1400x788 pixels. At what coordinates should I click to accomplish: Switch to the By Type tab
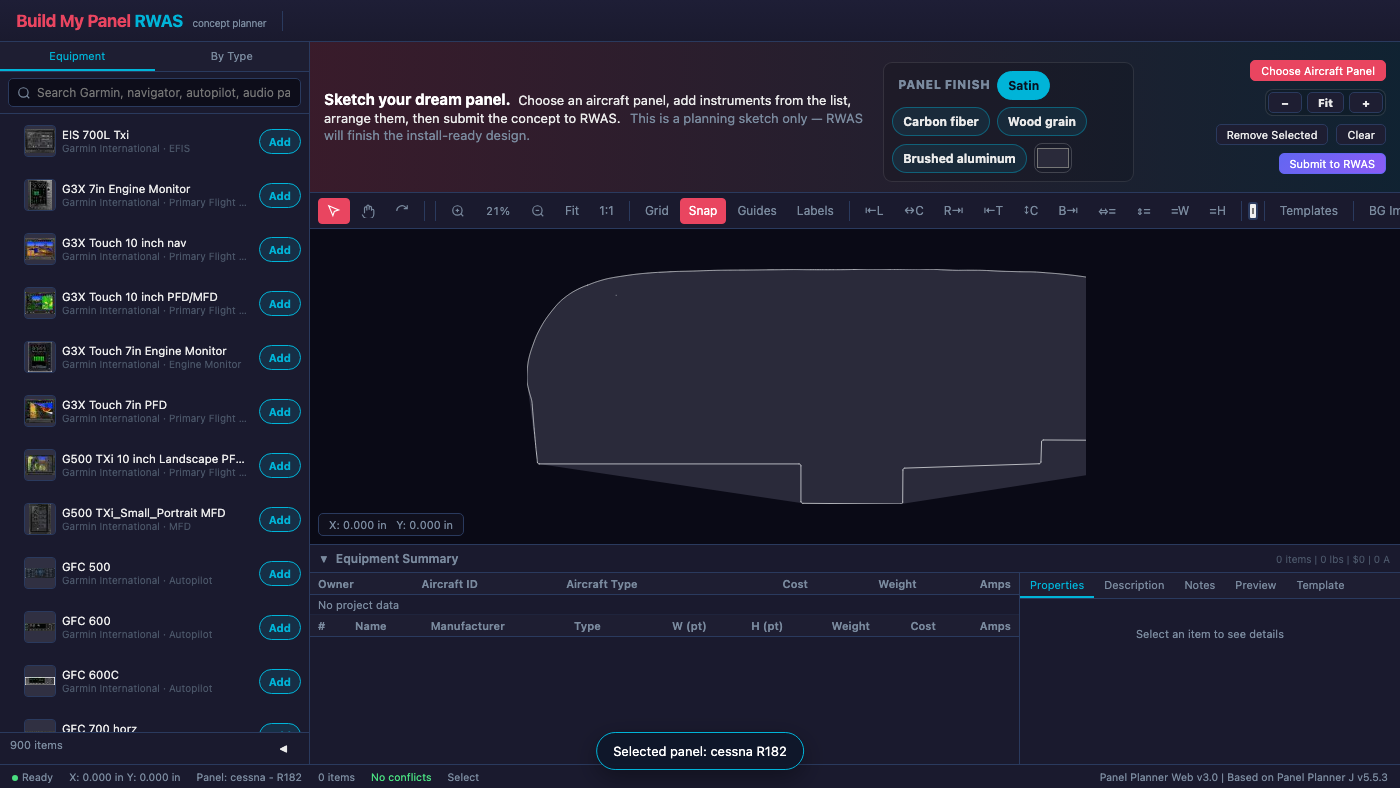click(x=231, y=56)
